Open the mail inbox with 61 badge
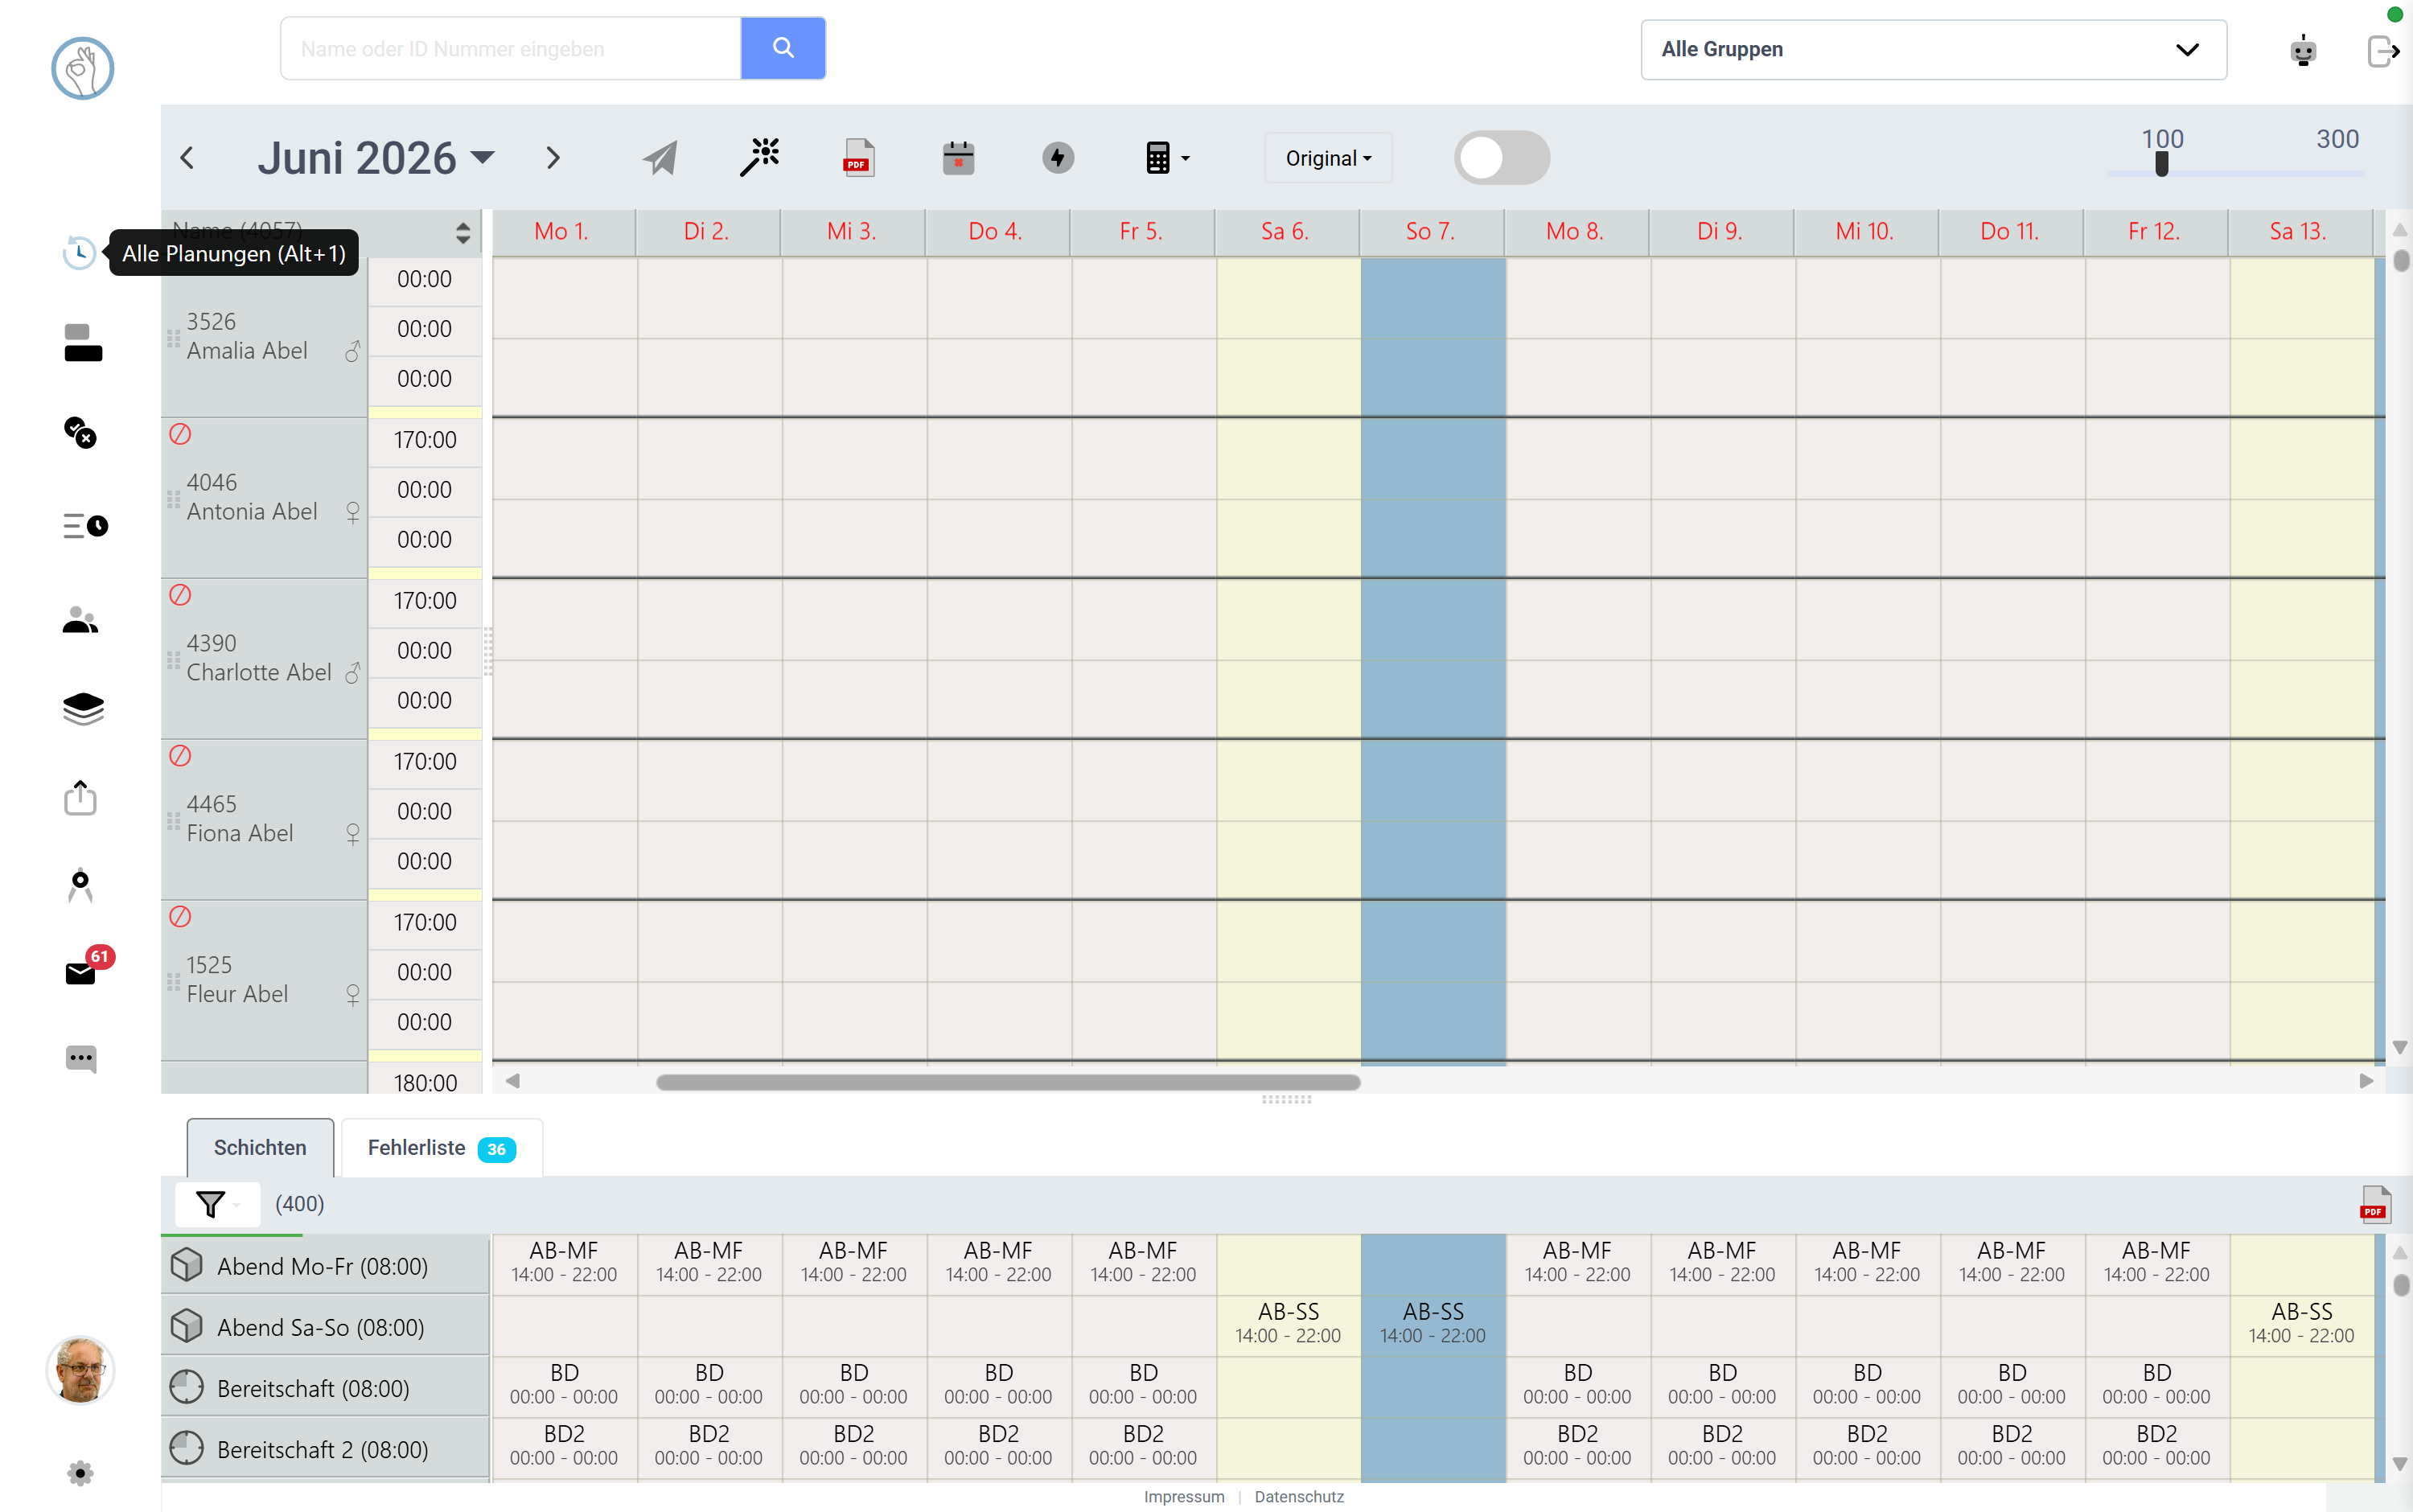 [80, 973]
